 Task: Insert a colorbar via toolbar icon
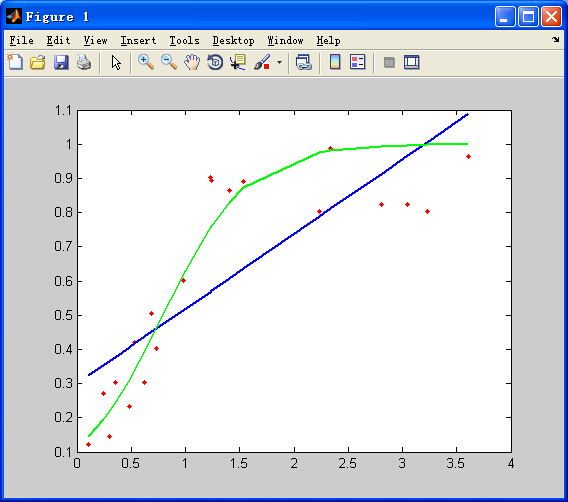[x=335, y=62]
